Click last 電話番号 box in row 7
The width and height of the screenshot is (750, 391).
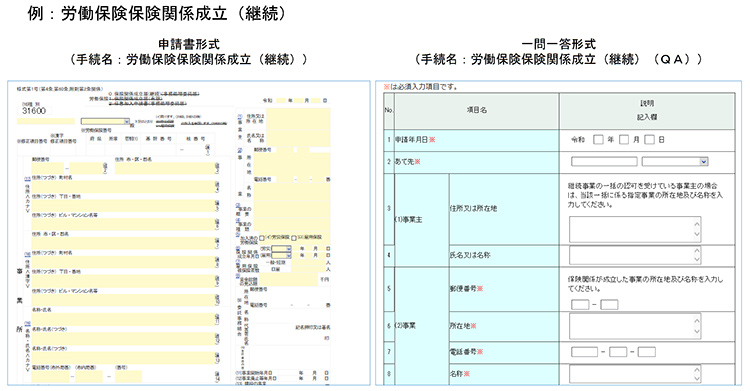(646, 352)
